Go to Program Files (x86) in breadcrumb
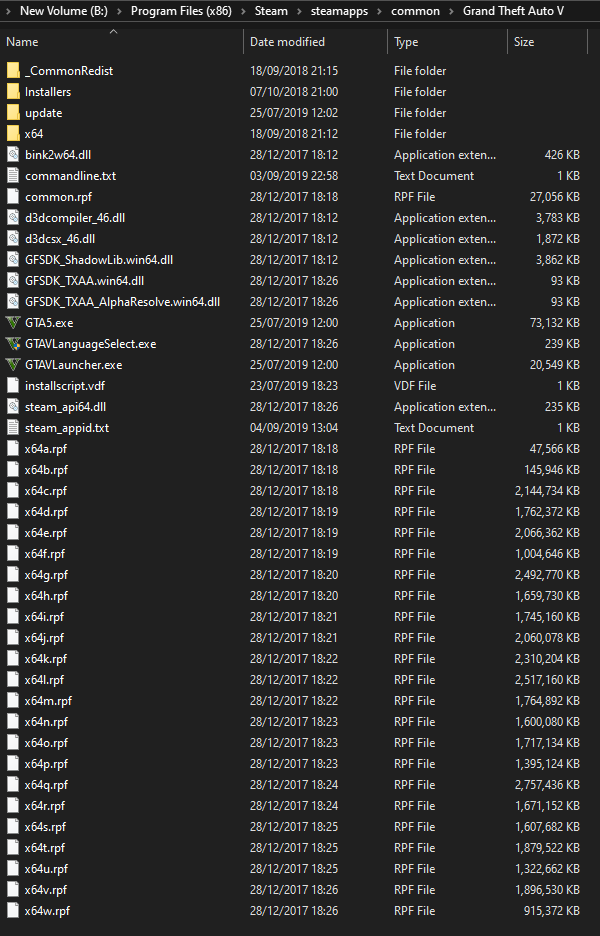 point(181,11)
